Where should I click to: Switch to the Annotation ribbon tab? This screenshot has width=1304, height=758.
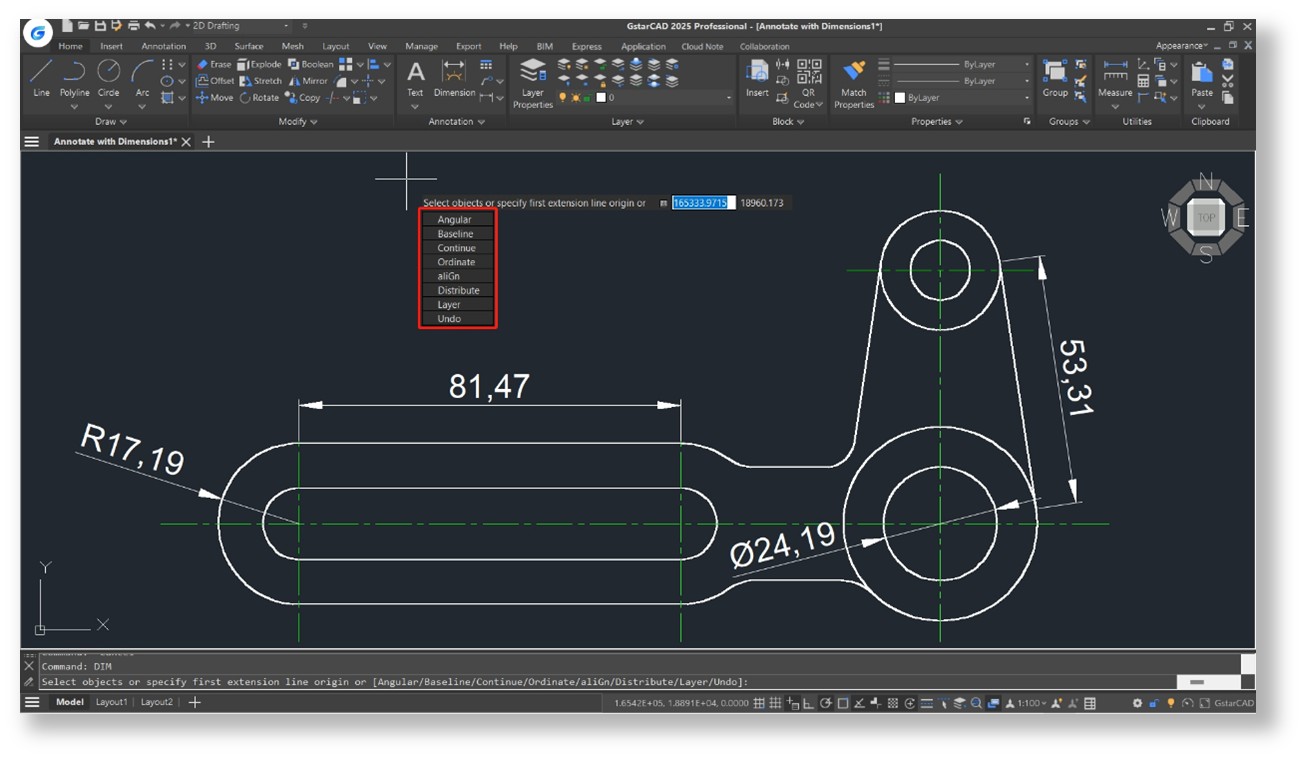tap(163, 46)
